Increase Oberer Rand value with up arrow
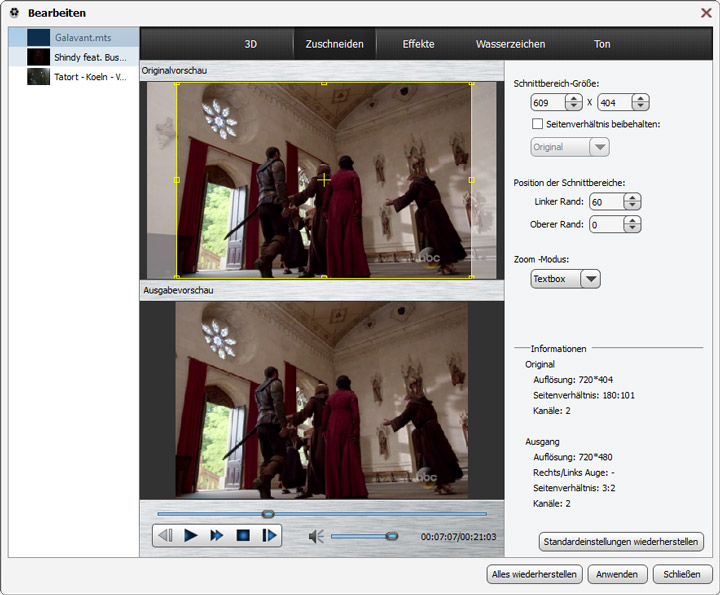Screen dimensions: 720x595 pyautogui.click(x=632, y=220)
